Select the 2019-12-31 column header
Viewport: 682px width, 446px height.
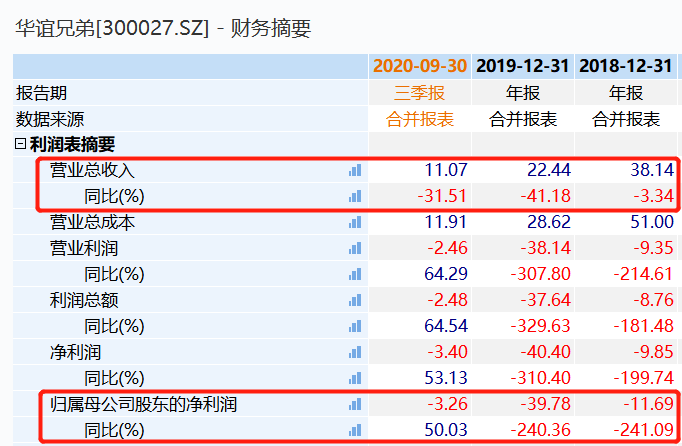[523, 66]
